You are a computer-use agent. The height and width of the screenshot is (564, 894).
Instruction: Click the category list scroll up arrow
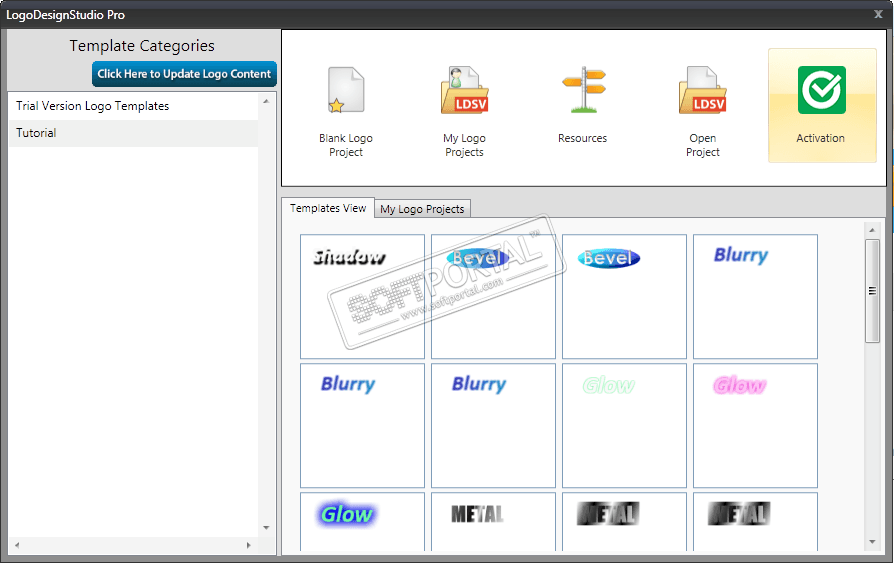click(x=266, y=101)
